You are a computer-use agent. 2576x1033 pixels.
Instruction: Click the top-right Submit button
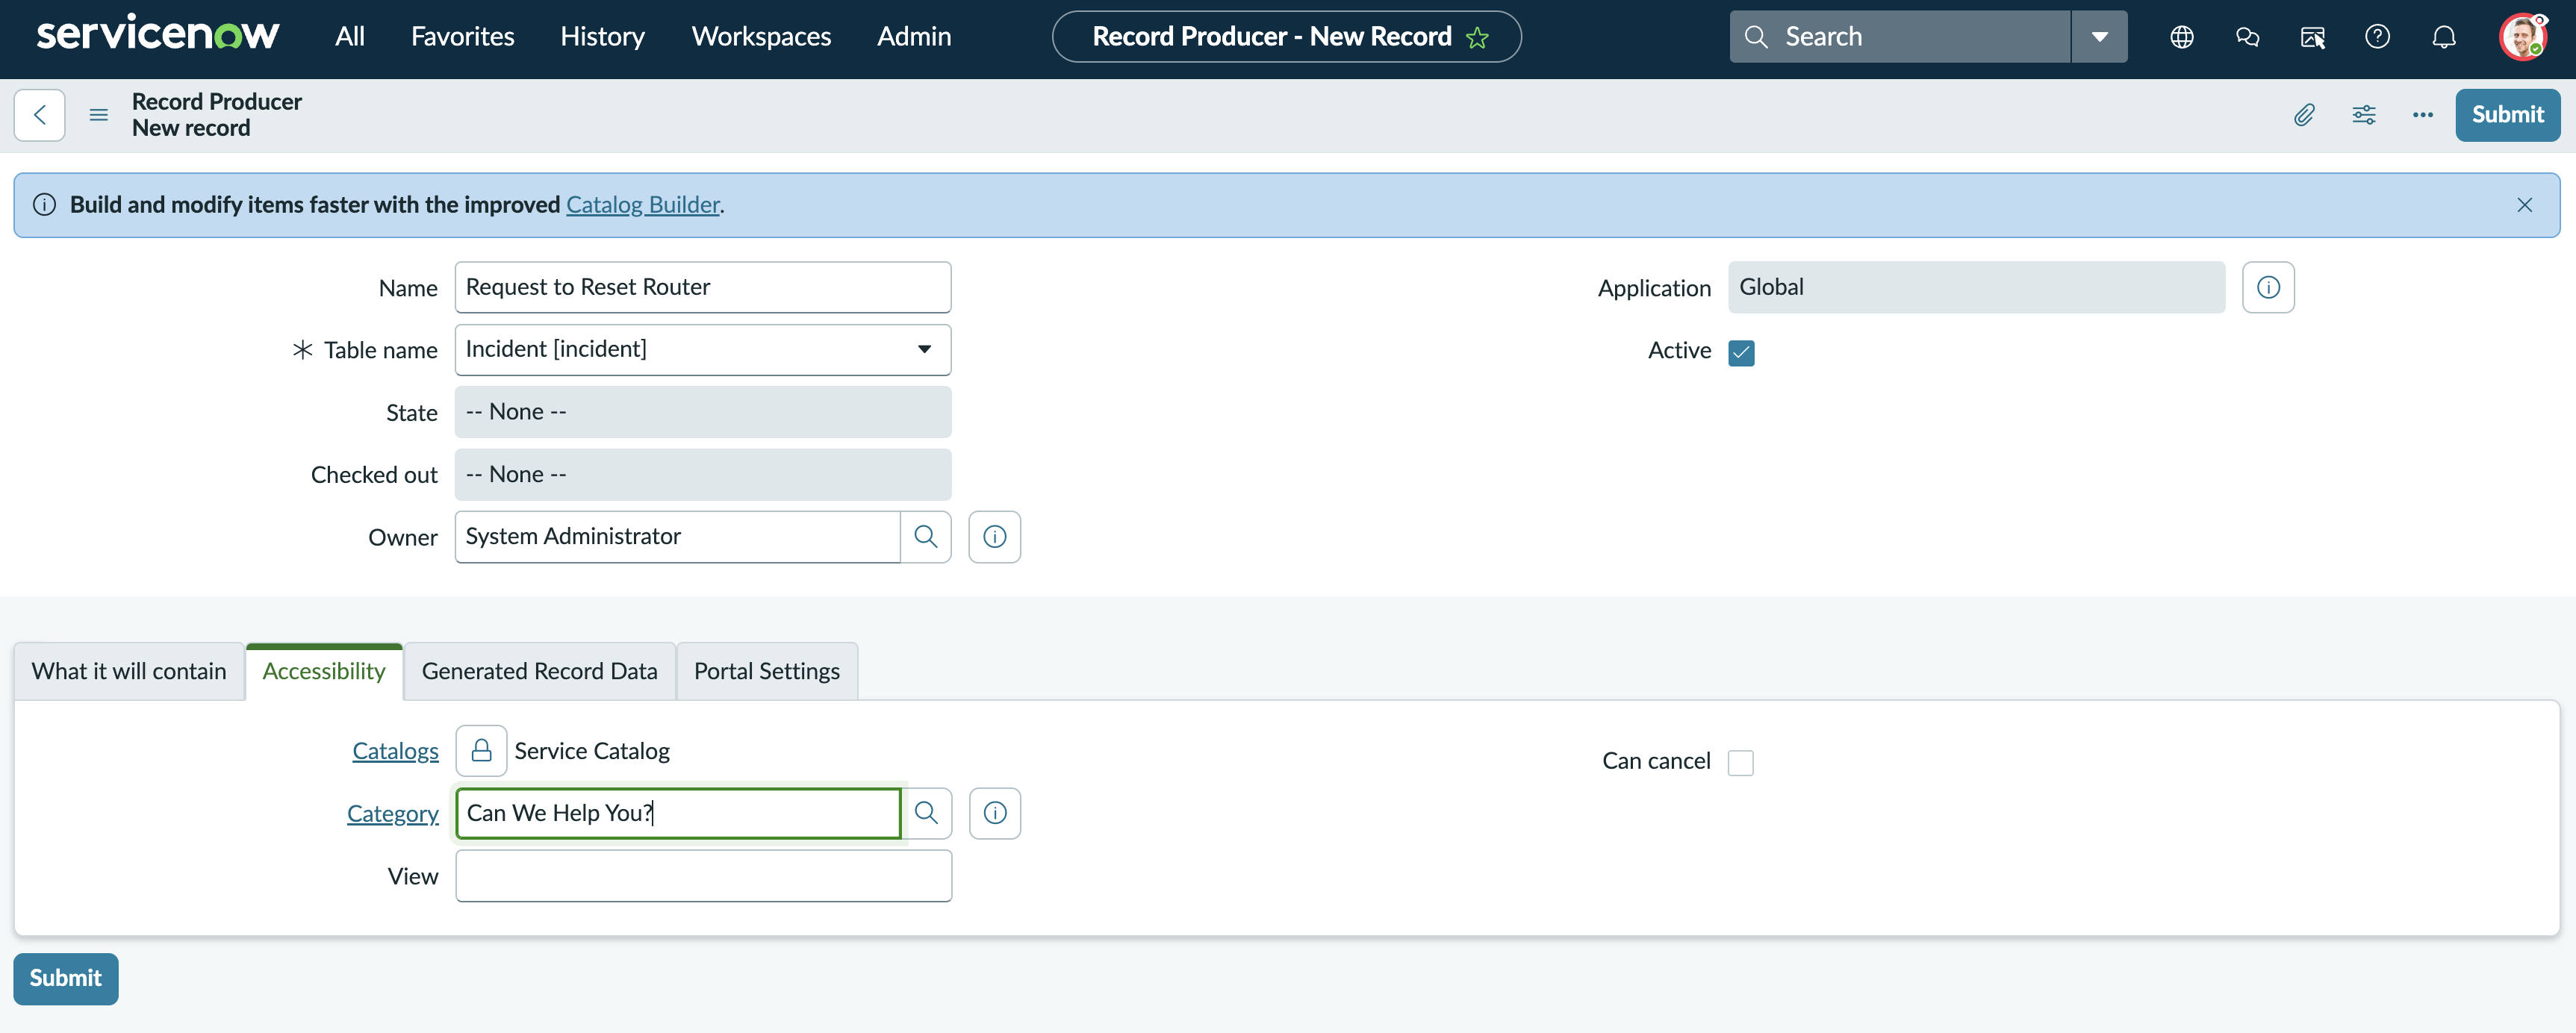(x=2507, y=115)
